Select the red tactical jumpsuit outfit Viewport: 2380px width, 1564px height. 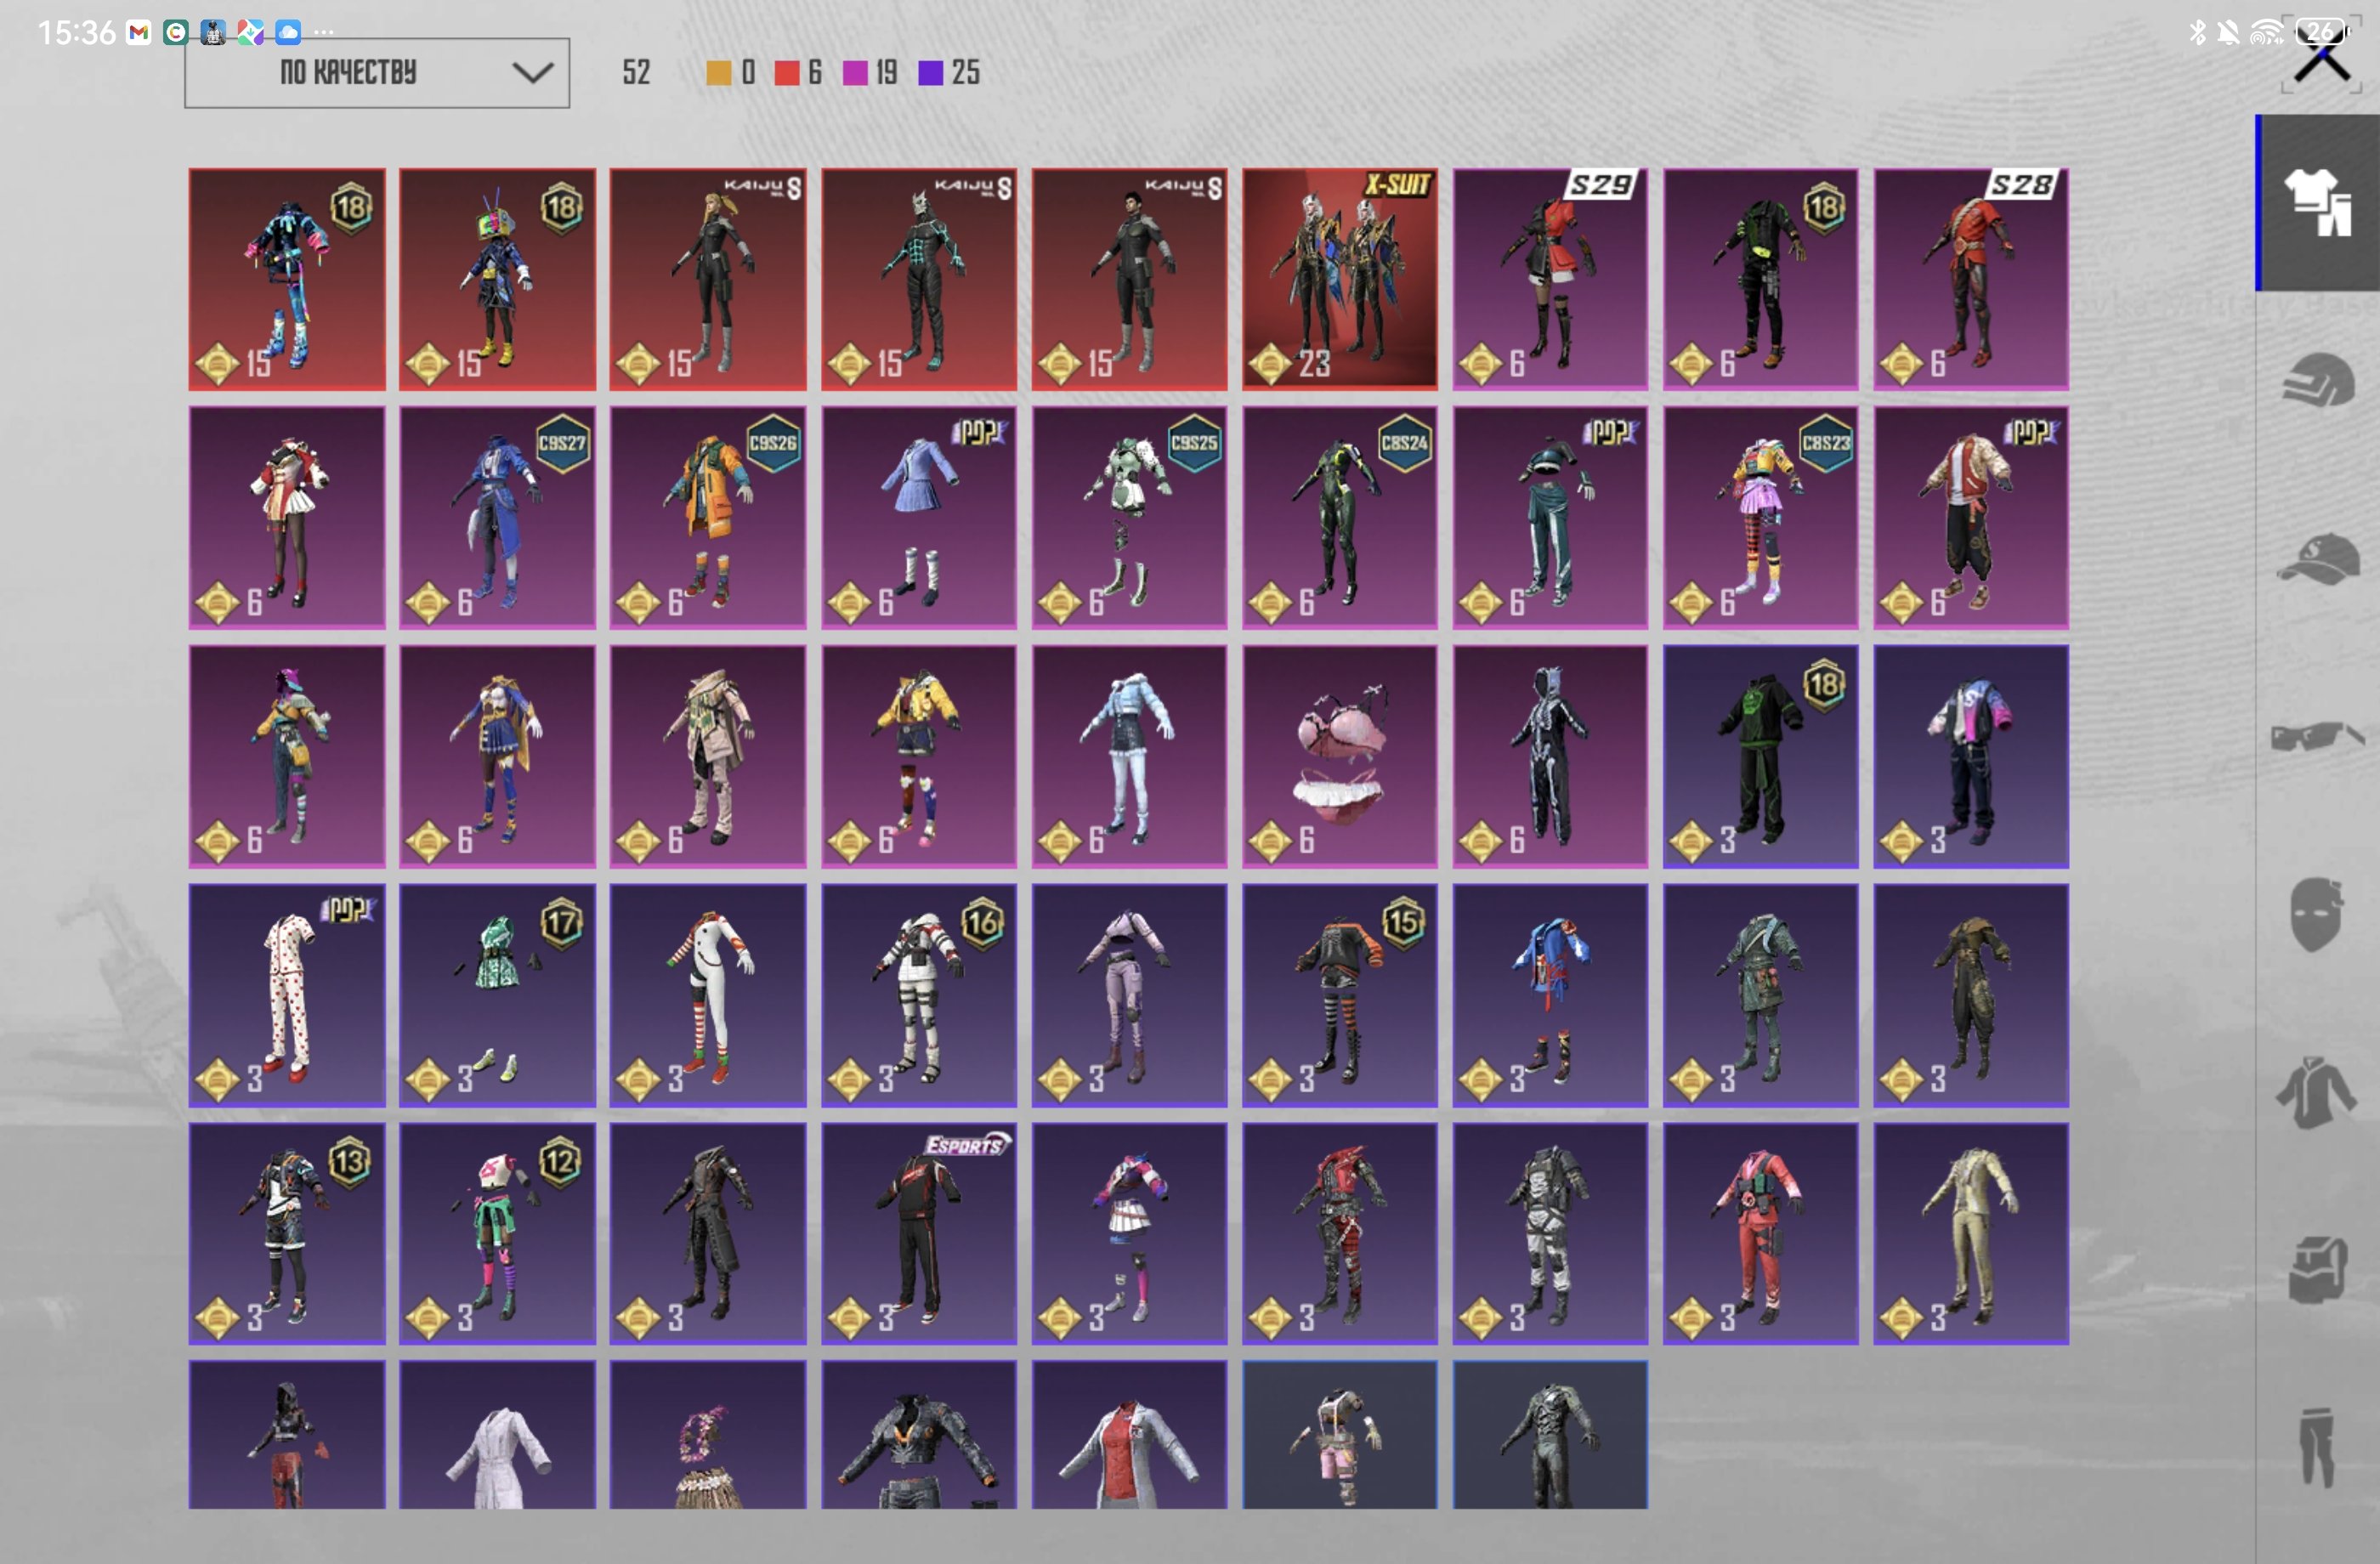point(1761,1233)
